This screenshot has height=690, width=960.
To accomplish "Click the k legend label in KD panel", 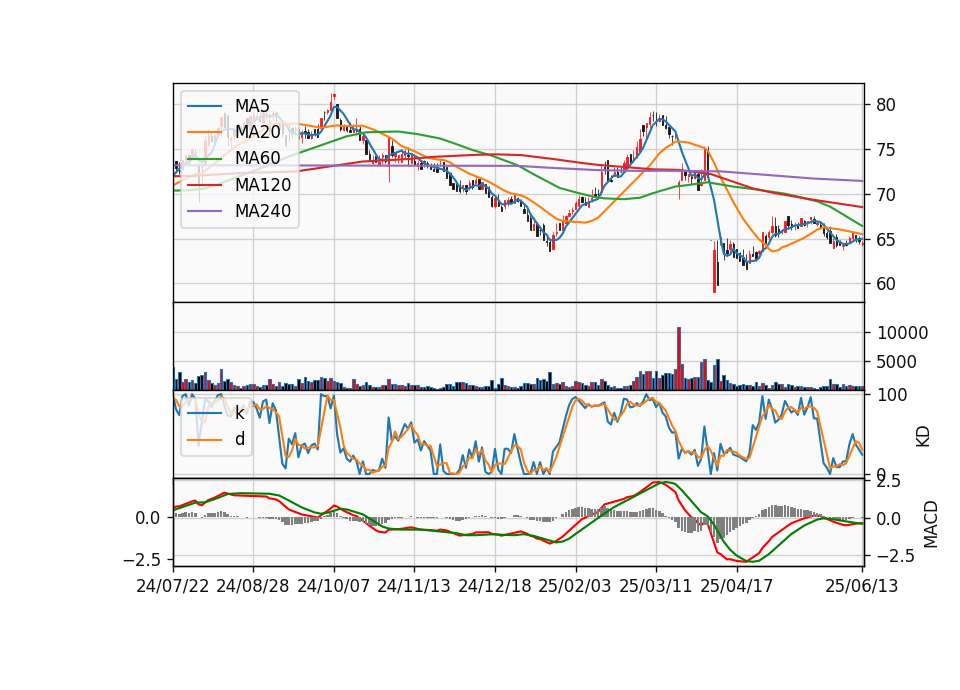I will [240, 413].
